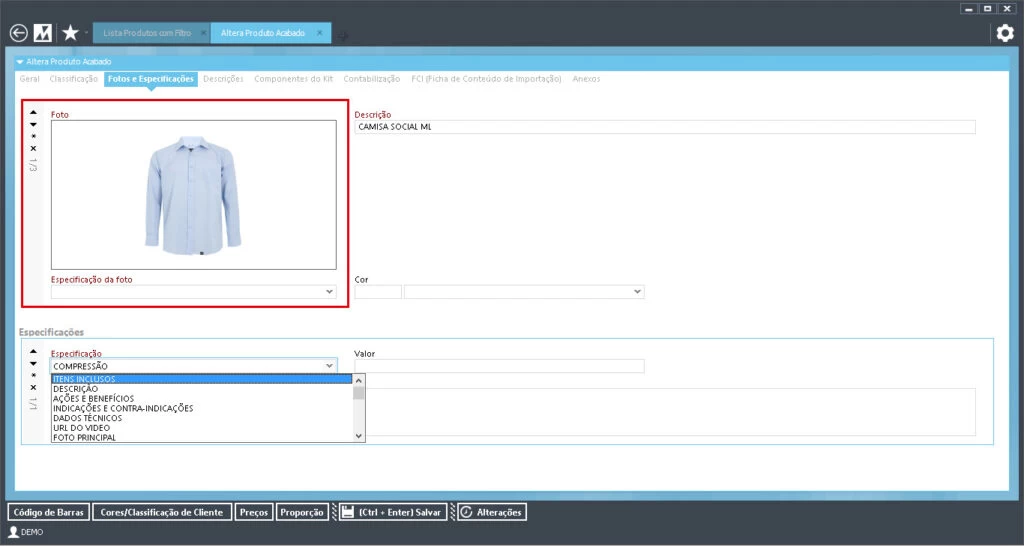Click the application logo home icon
1024x547 pixels.
[43, 33]
